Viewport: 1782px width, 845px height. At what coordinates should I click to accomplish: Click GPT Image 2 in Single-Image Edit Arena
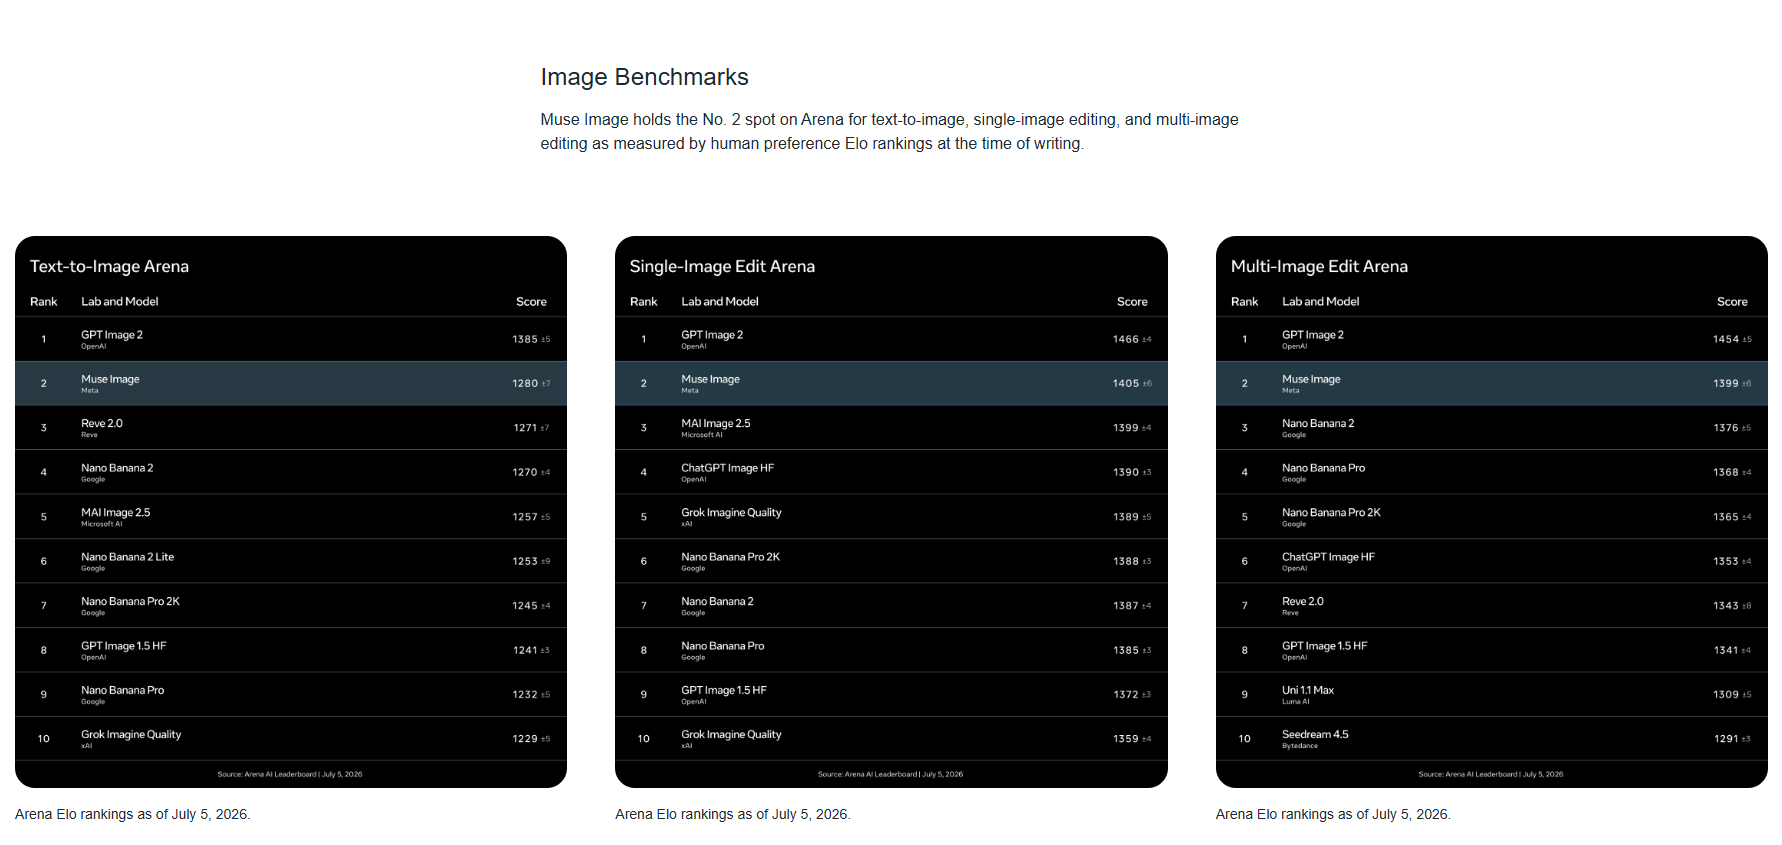point(712,335)
